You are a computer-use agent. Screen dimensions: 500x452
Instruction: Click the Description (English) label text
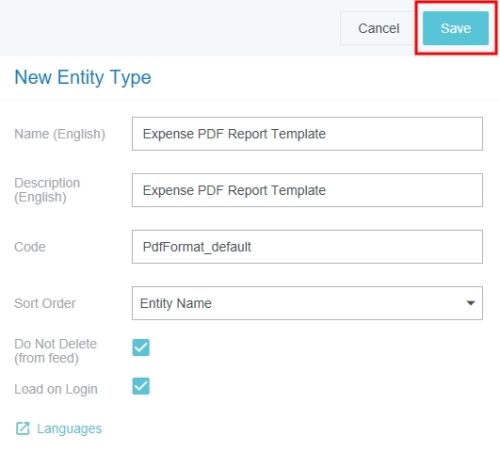coord(47,190)
